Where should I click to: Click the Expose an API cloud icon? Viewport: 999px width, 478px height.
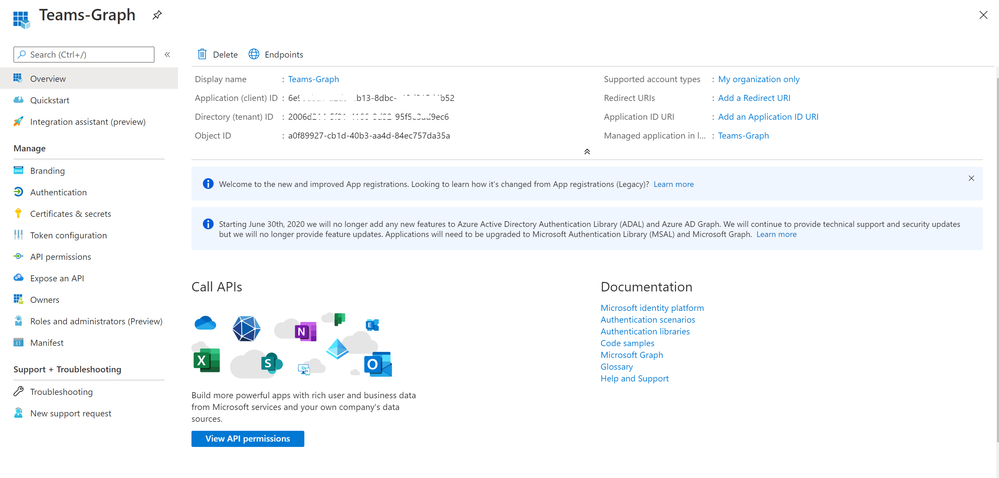[18, 279]
